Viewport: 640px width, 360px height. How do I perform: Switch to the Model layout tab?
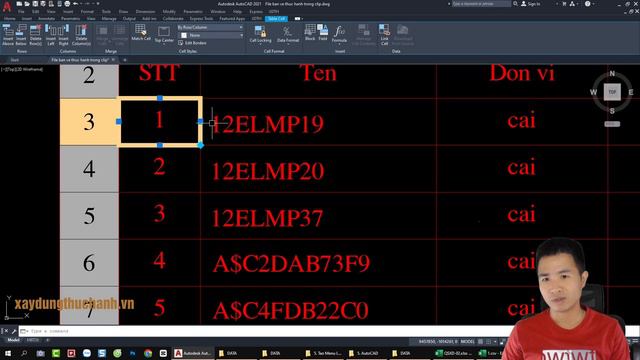13,340
